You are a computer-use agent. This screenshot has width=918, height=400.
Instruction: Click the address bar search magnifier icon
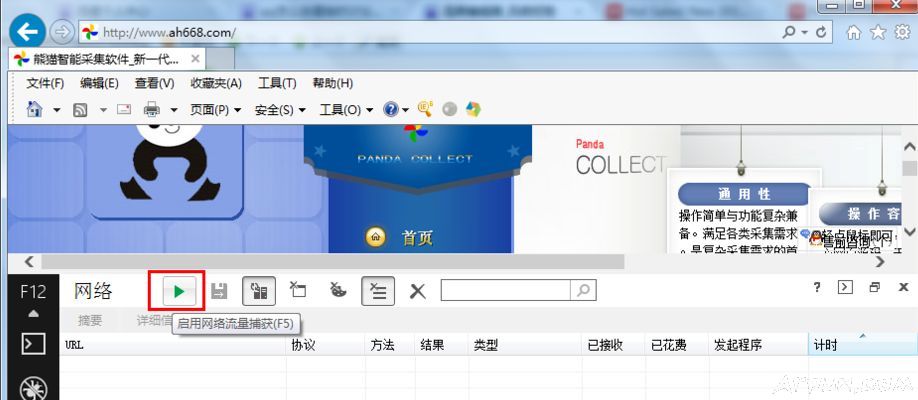coord(789,32)
